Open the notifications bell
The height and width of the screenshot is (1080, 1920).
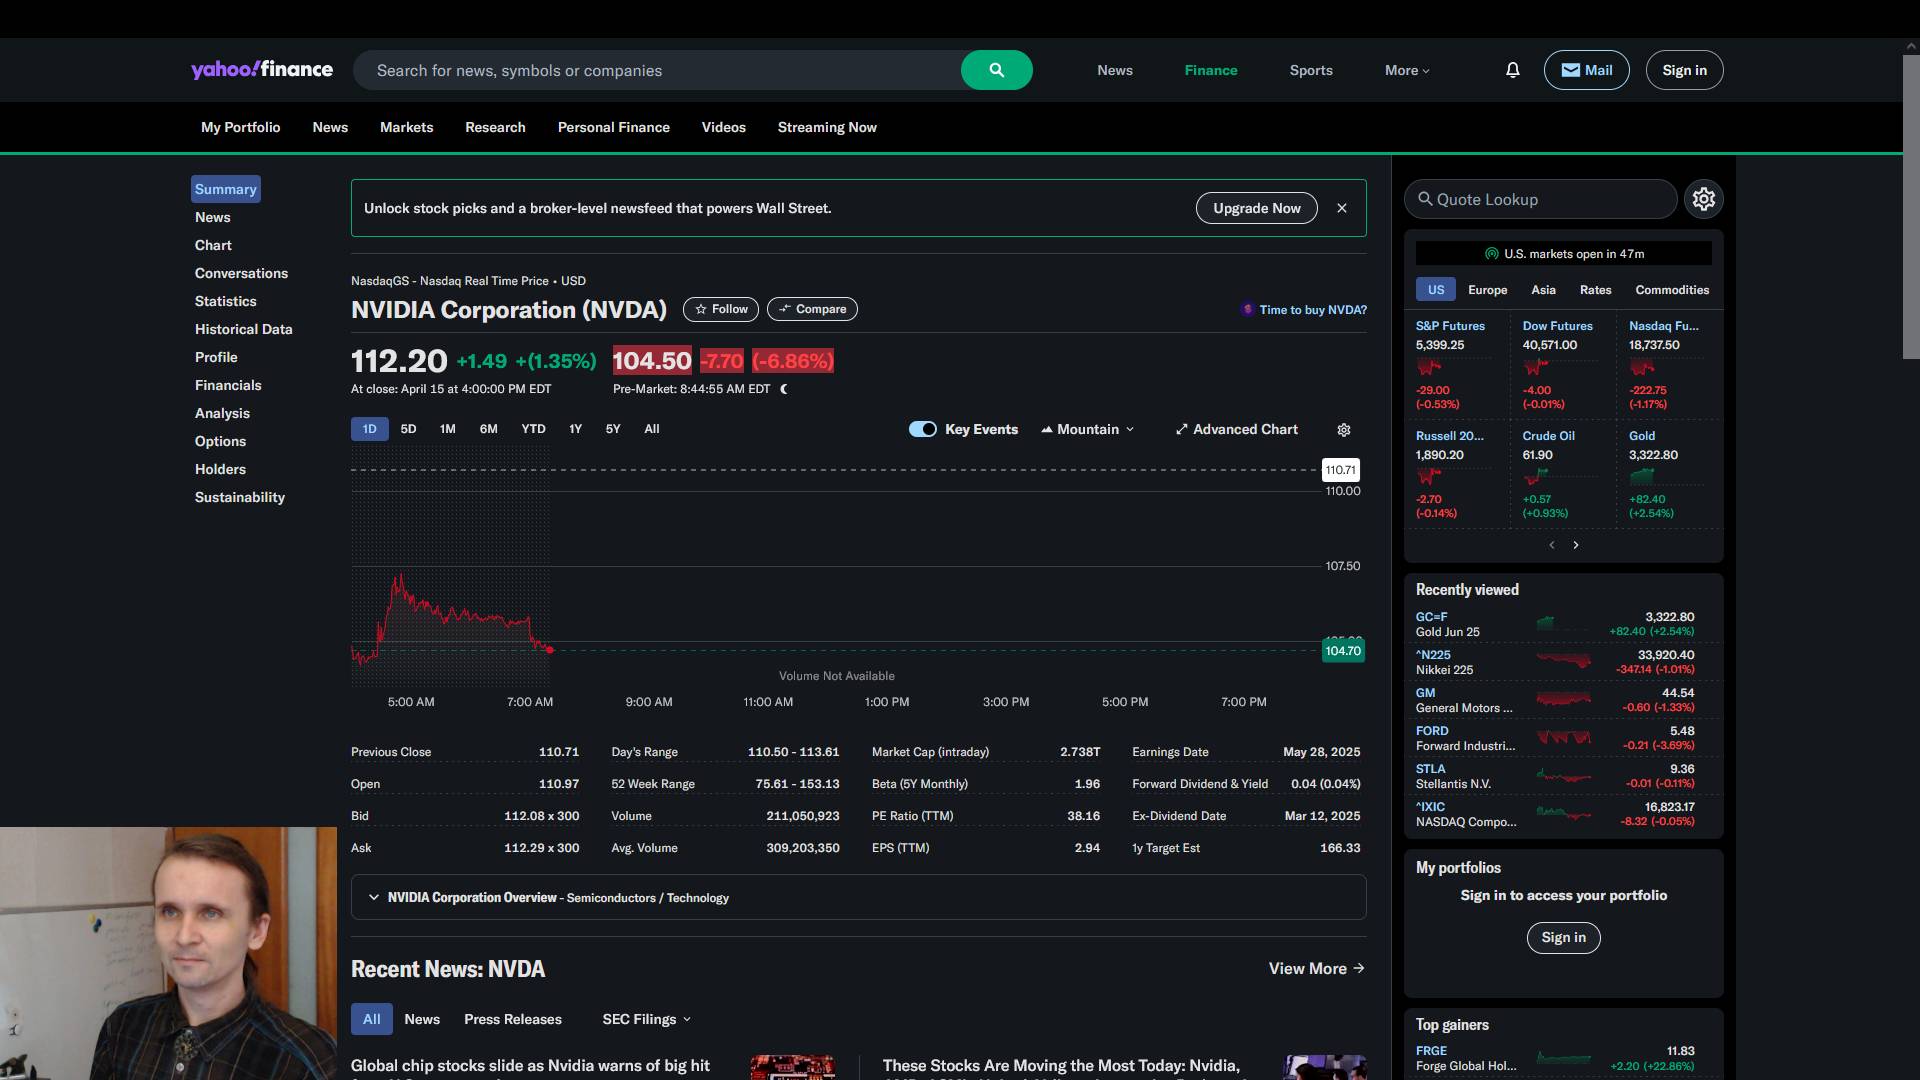point(1512,70)
